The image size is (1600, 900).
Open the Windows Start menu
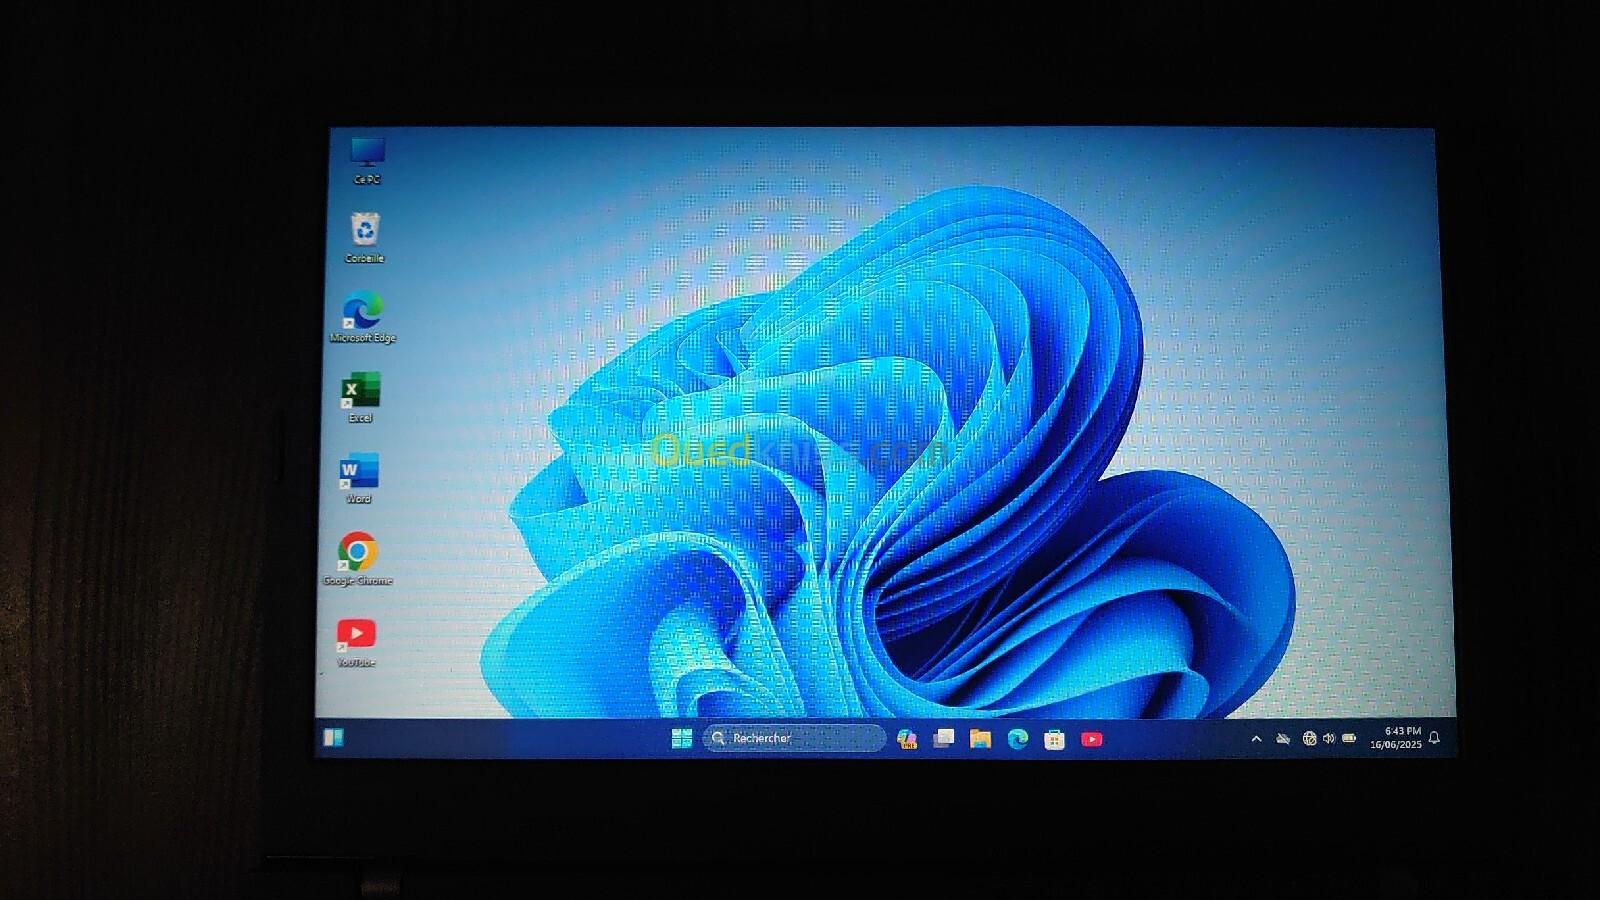coord(682,739)
